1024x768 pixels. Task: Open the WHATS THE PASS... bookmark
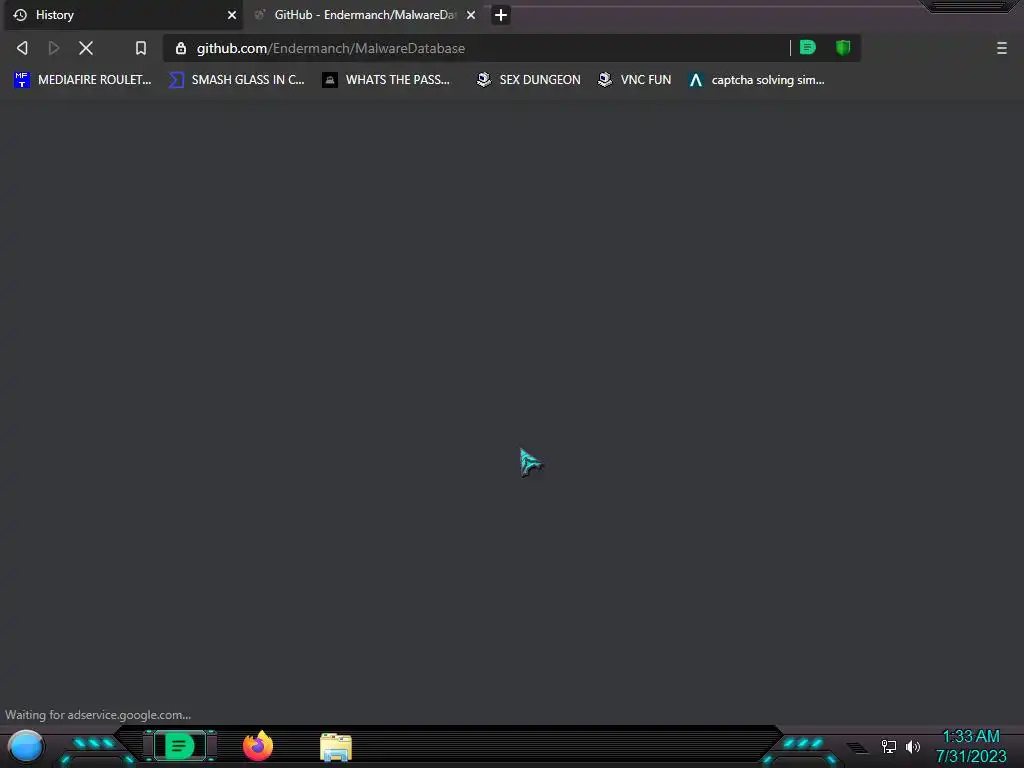[386, 80]
